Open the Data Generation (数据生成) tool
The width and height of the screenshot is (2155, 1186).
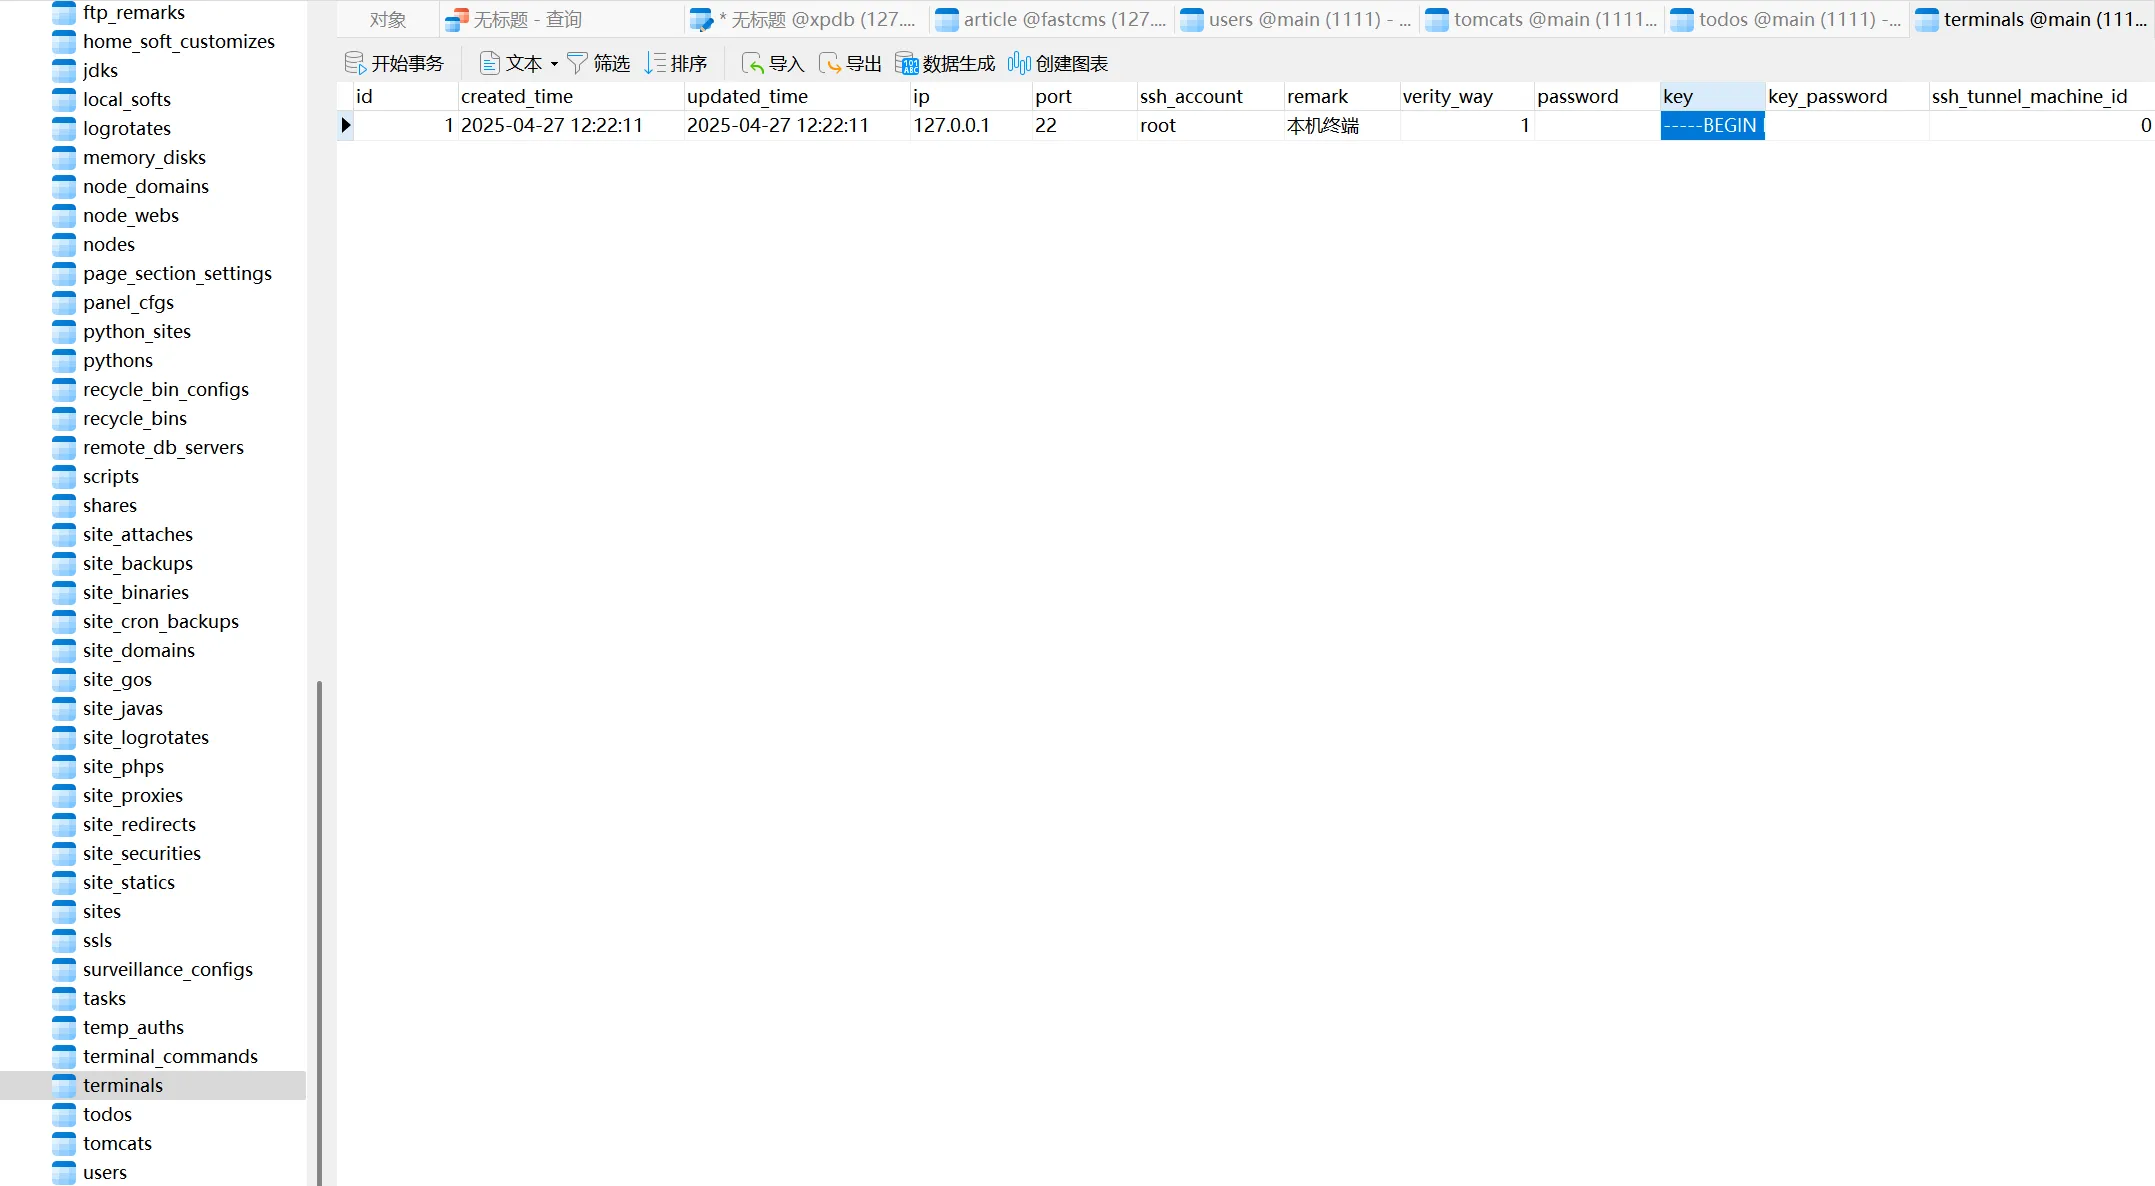(x=906, y=63)
